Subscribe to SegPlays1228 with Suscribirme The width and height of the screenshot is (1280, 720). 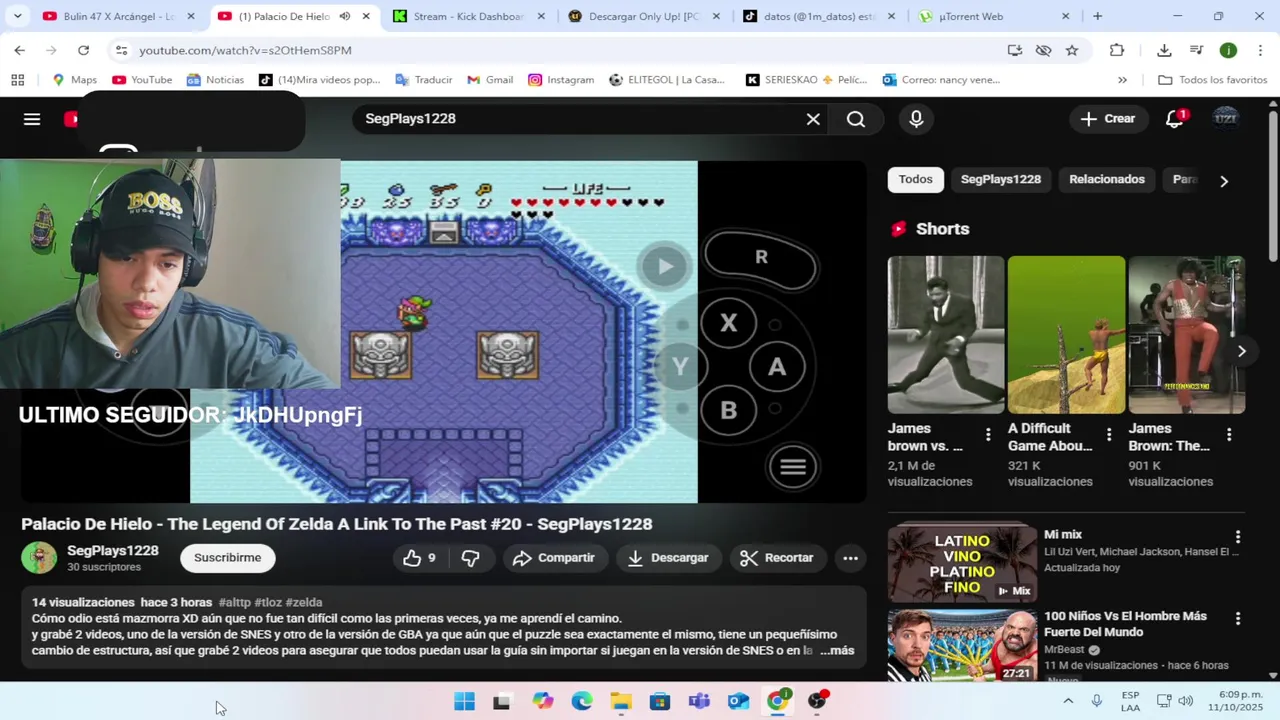(x=227, y=558)
